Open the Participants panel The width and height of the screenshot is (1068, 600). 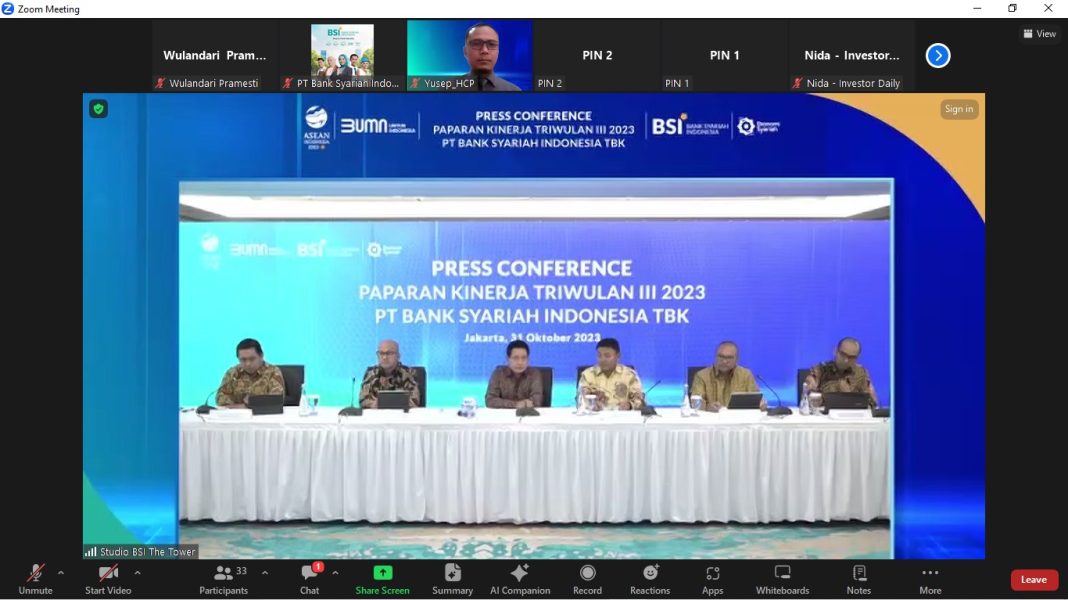pyautogui.click(x=223, y=580)
